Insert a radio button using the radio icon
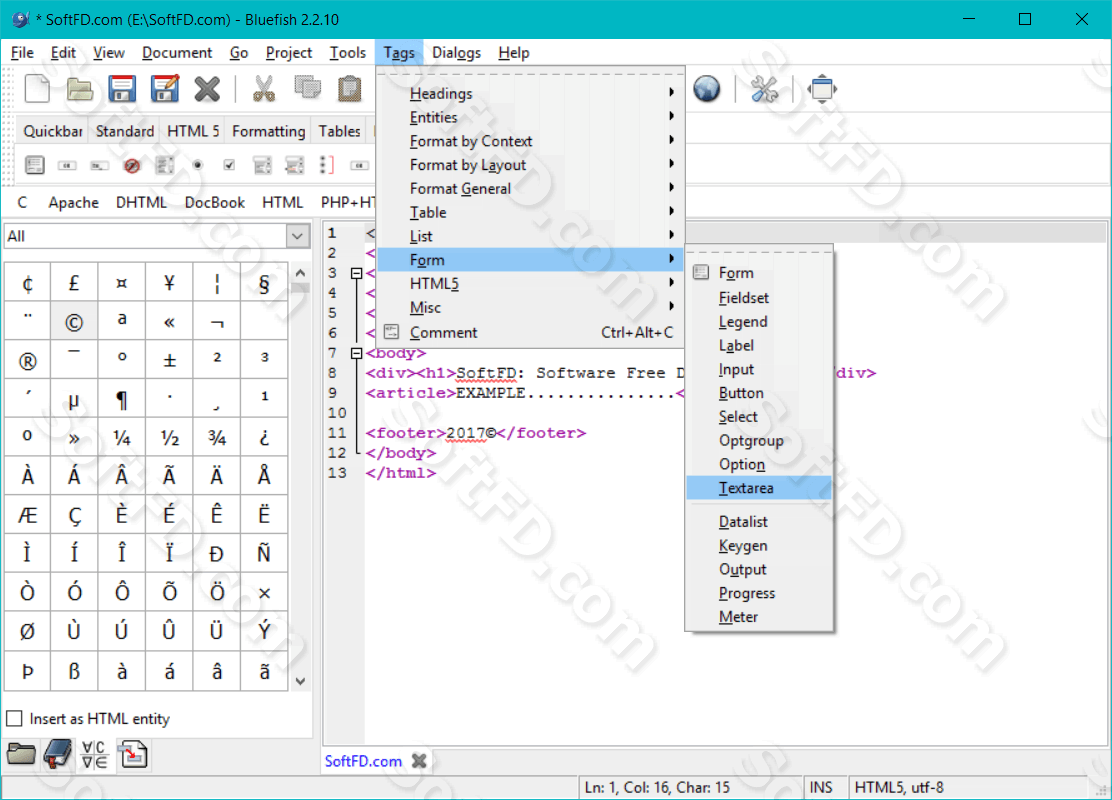The image size is (1112, 800). tap(198, 165)
